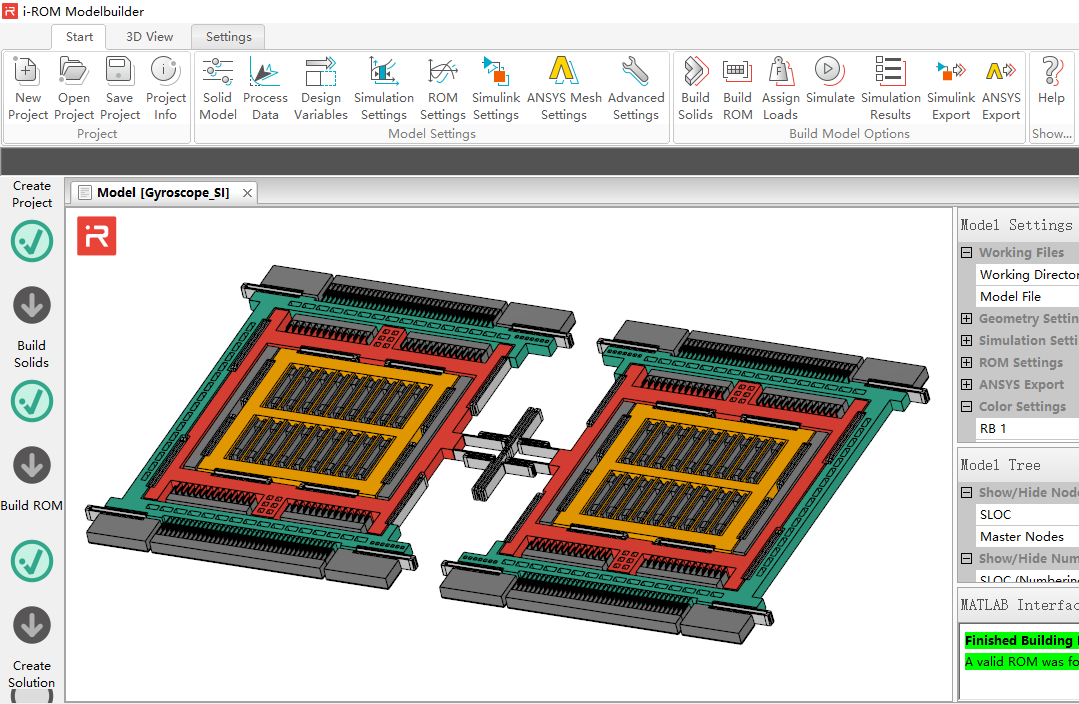
Task: Open ANSYS Mesh Settings
Action: tap(564, 88)
